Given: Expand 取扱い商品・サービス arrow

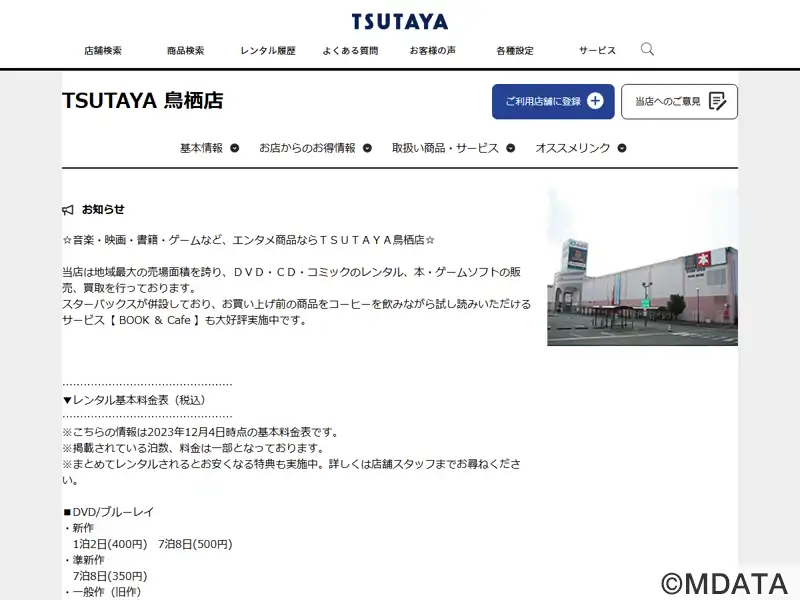Looking at the screenshot, I should point(511,148).
